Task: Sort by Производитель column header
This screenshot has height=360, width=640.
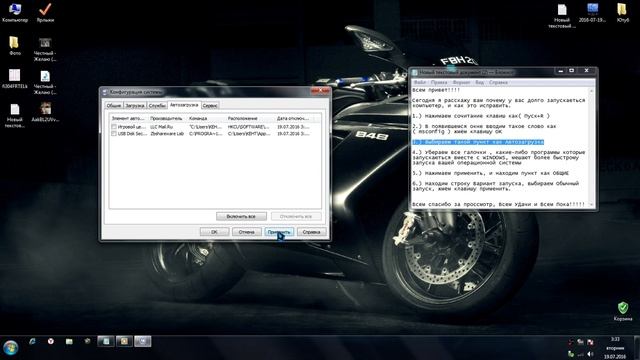Action: 166,118
